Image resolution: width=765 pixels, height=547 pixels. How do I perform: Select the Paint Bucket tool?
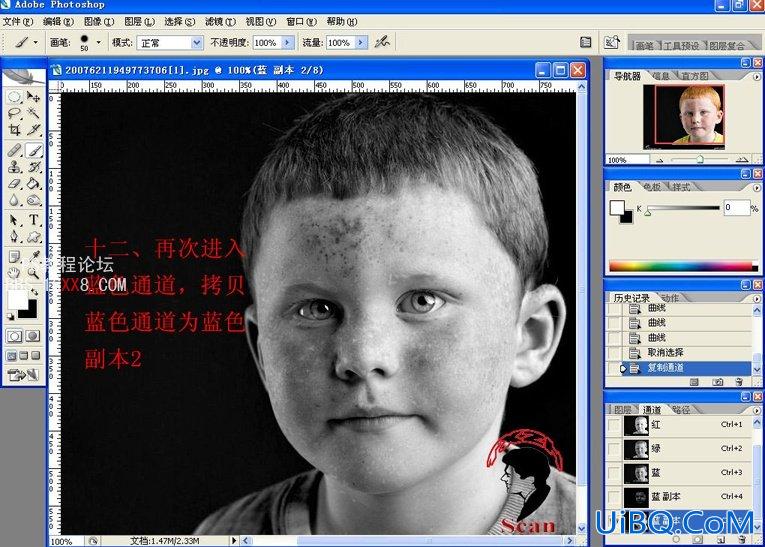click(33, 184)
